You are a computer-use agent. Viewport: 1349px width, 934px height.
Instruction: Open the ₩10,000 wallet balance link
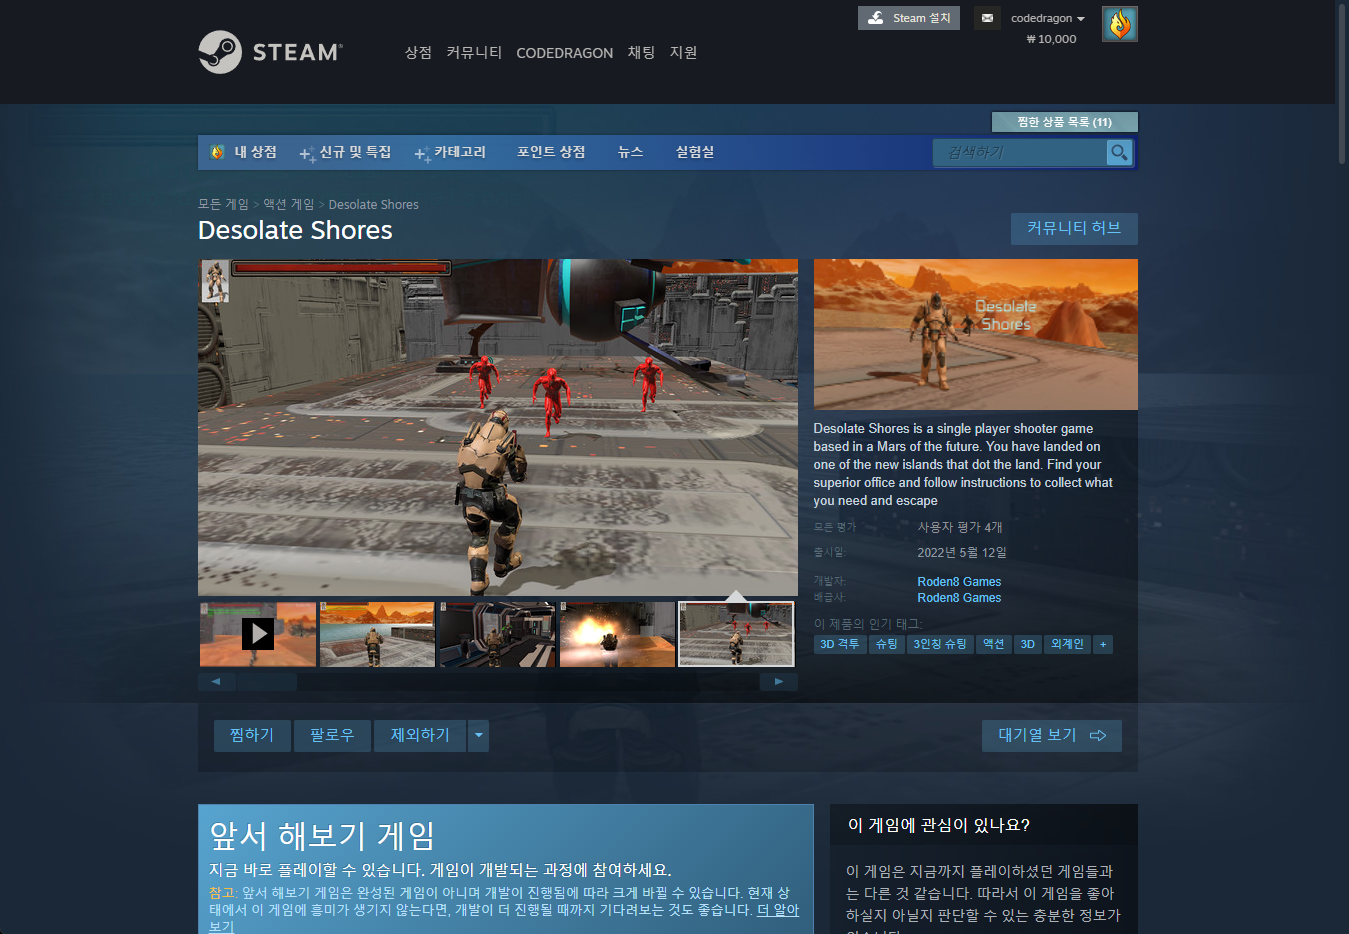[x=1051, y=39]
